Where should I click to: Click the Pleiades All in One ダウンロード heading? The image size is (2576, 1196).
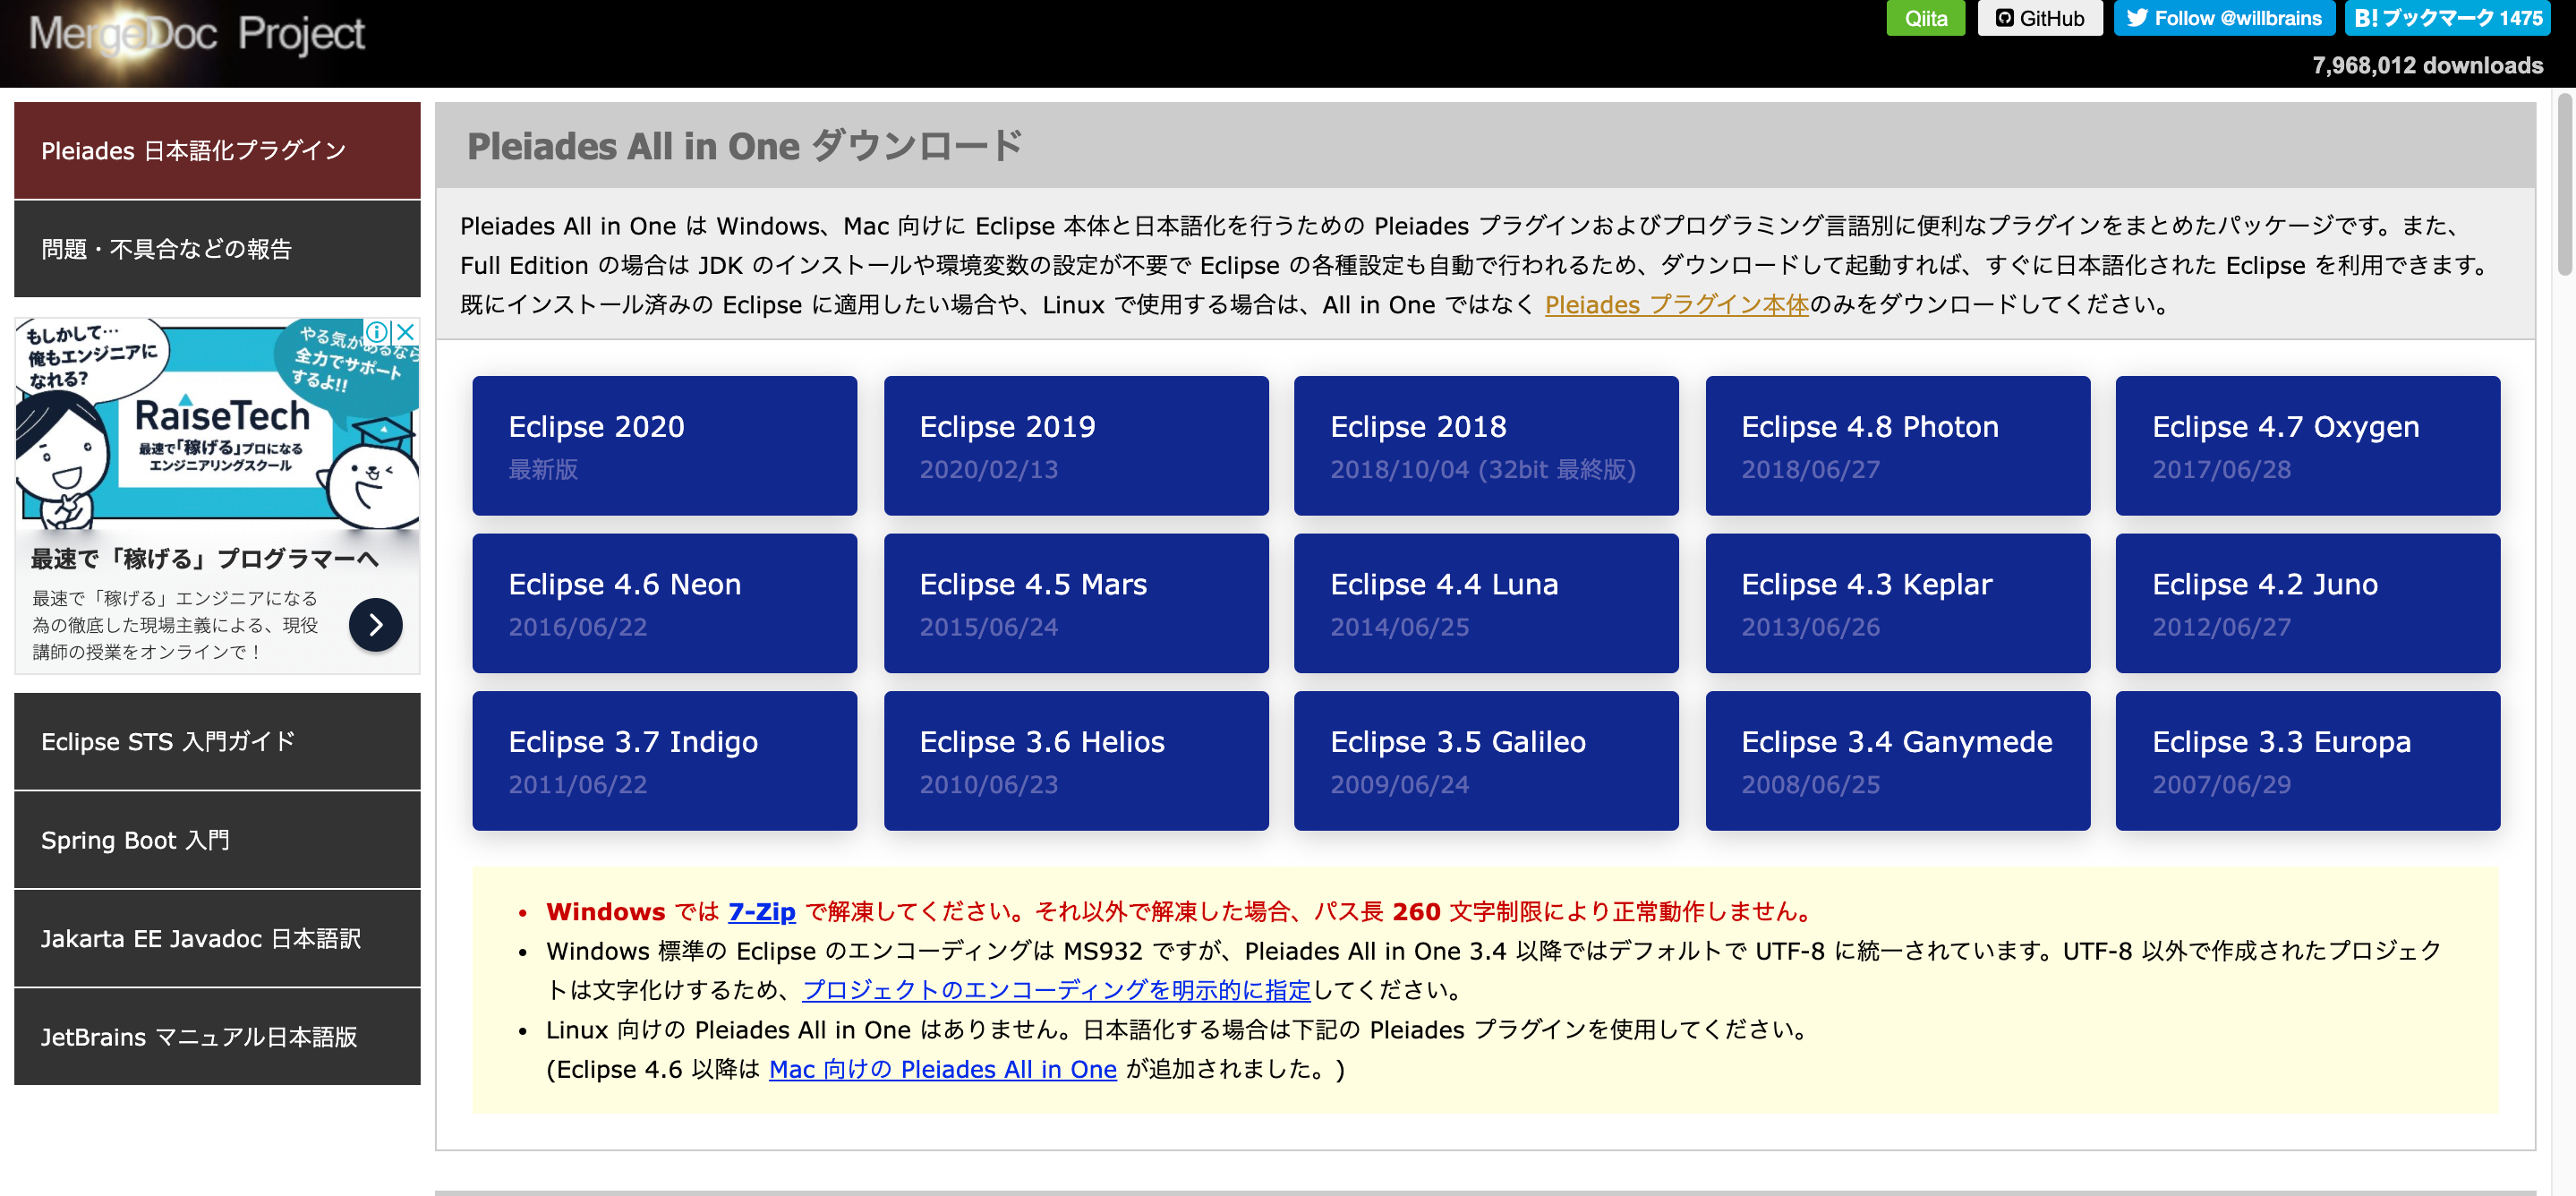click(745, 146)
